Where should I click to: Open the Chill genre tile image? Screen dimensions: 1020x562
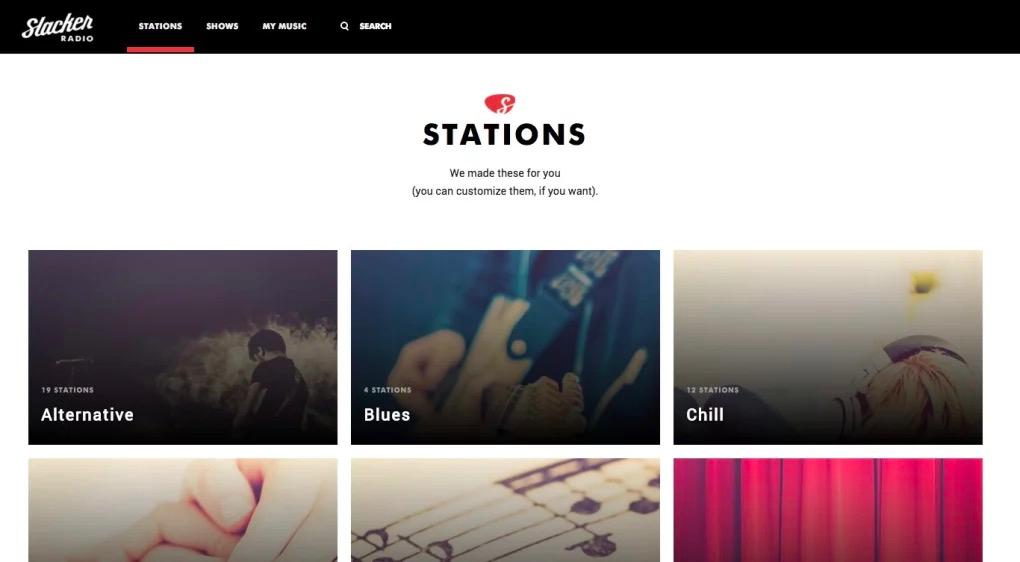[828, 347]
